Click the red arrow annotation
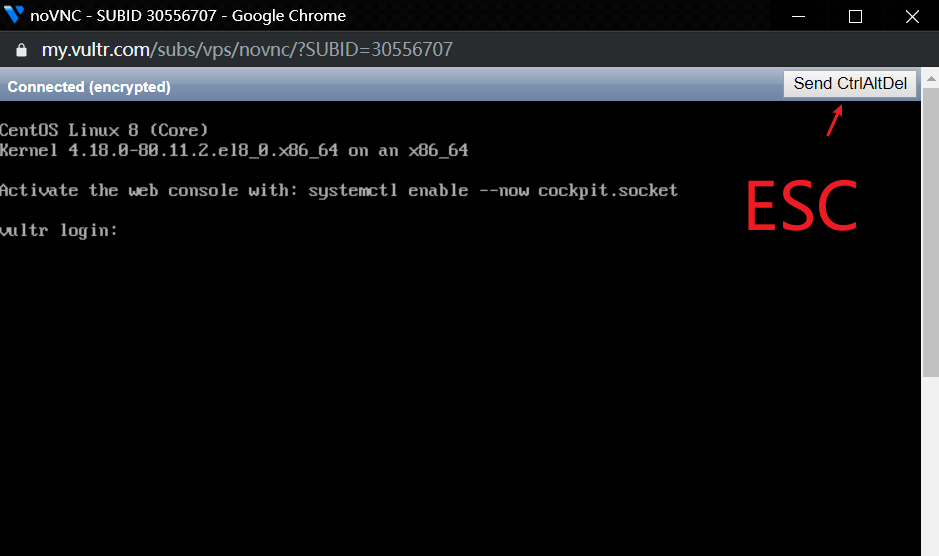This screenshot has width=939, height=556. click(x=834, y=121)
